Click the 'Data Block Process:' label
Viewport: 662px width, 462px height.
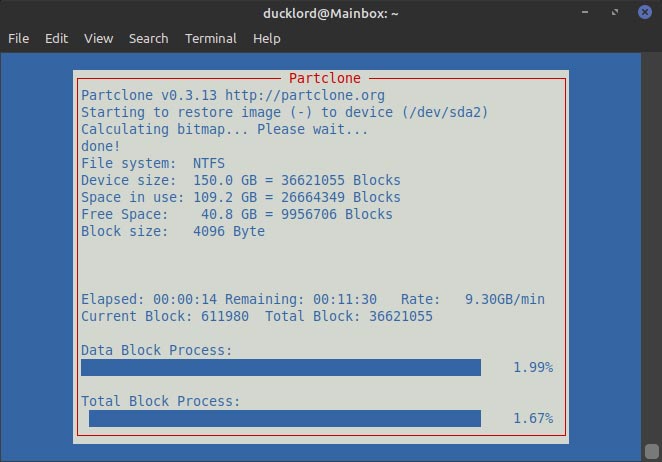pos(157,350)
